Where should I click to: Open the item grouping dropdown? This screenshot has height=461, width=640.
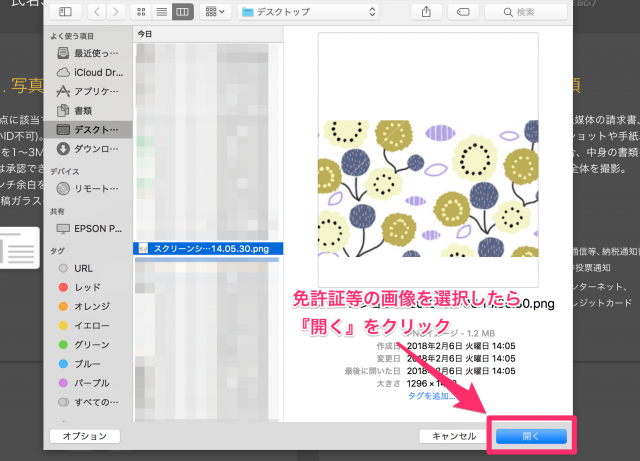click(x=216, y=12)
